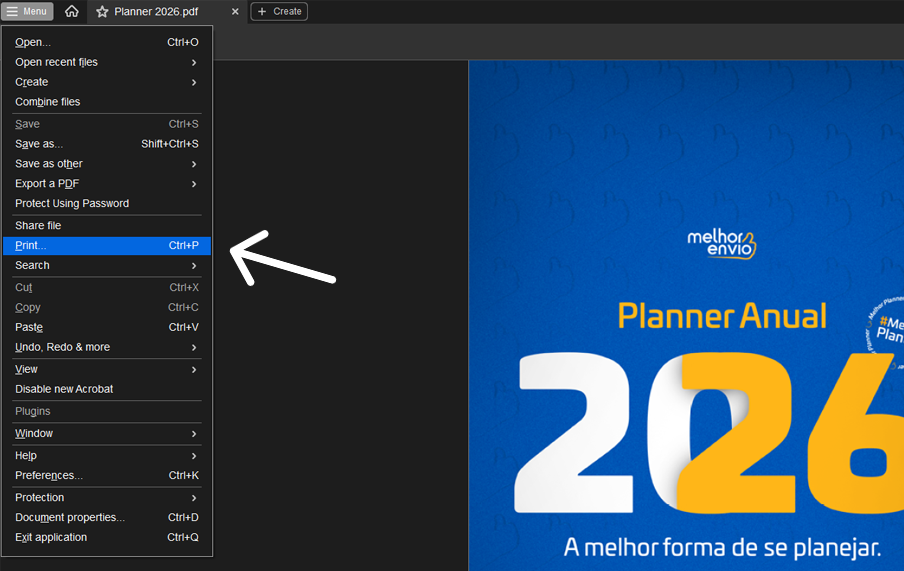Expand the Protection submenu
Screen dimensions: 904x571
coord(107,497)
